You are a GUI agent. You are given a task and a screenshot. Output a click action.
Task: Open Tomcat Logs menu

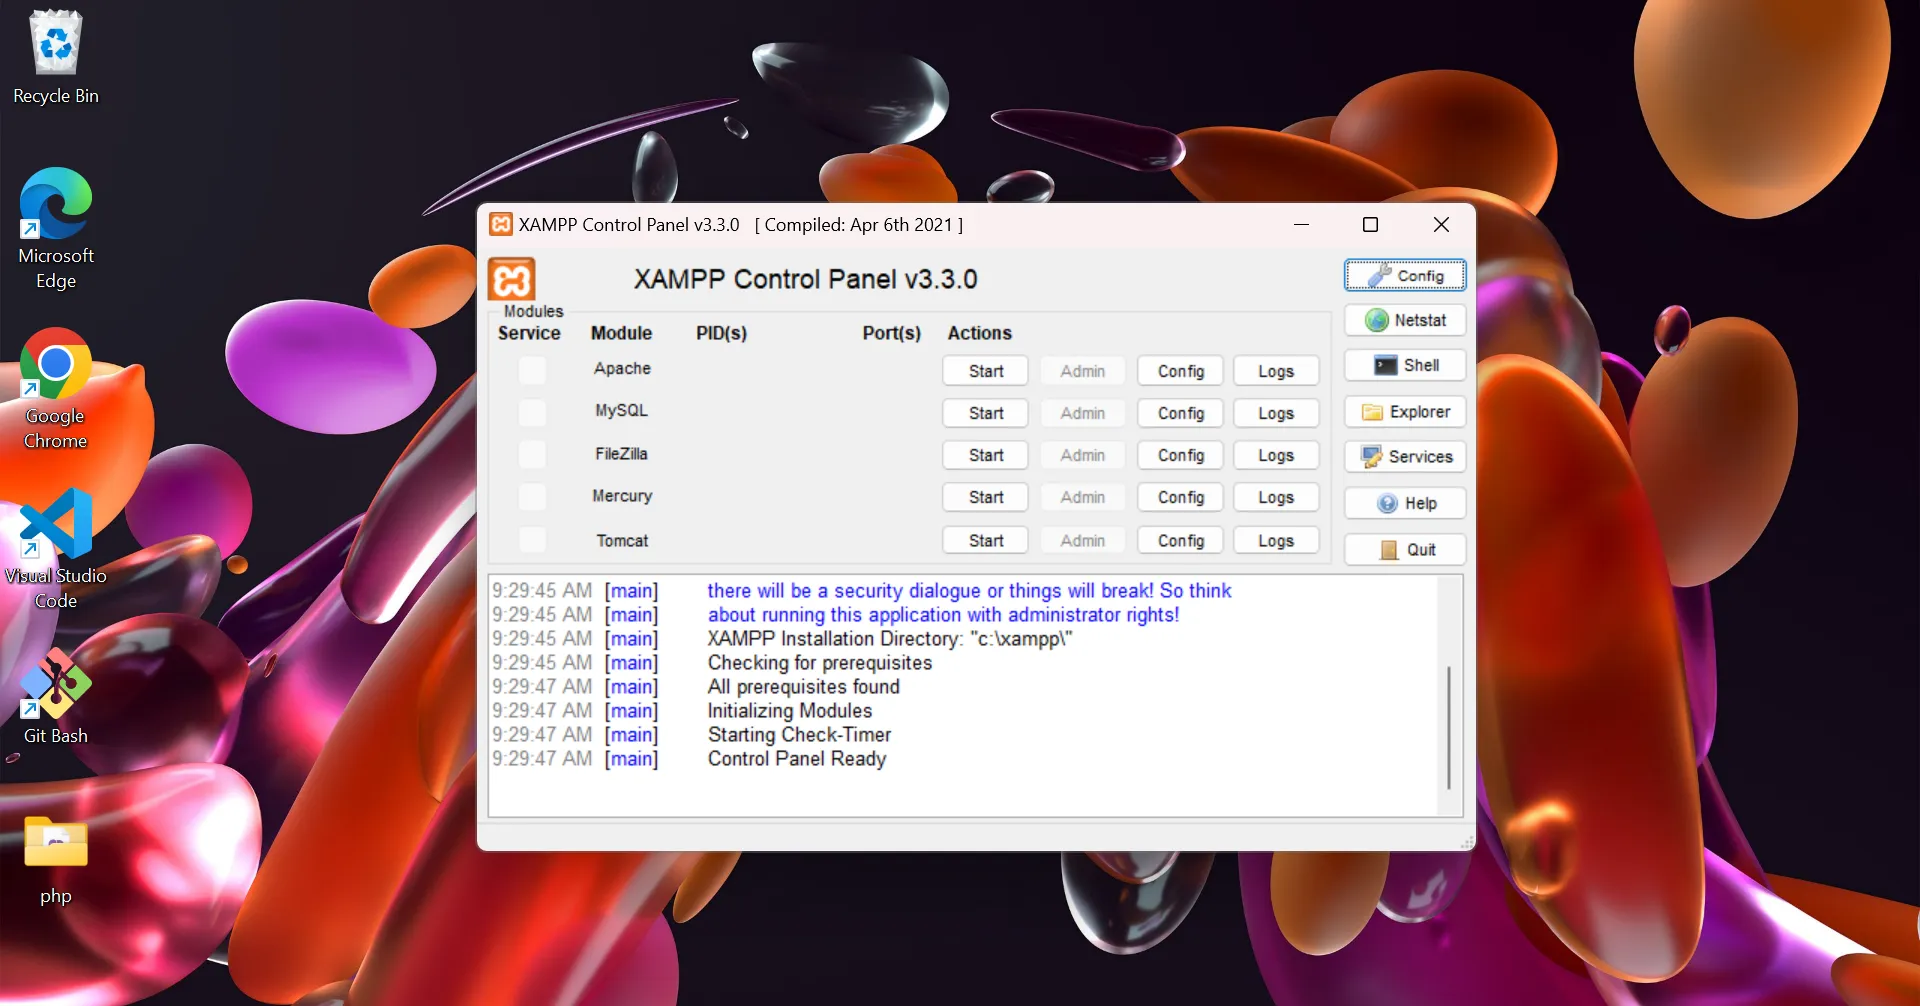coord(1276,540)
